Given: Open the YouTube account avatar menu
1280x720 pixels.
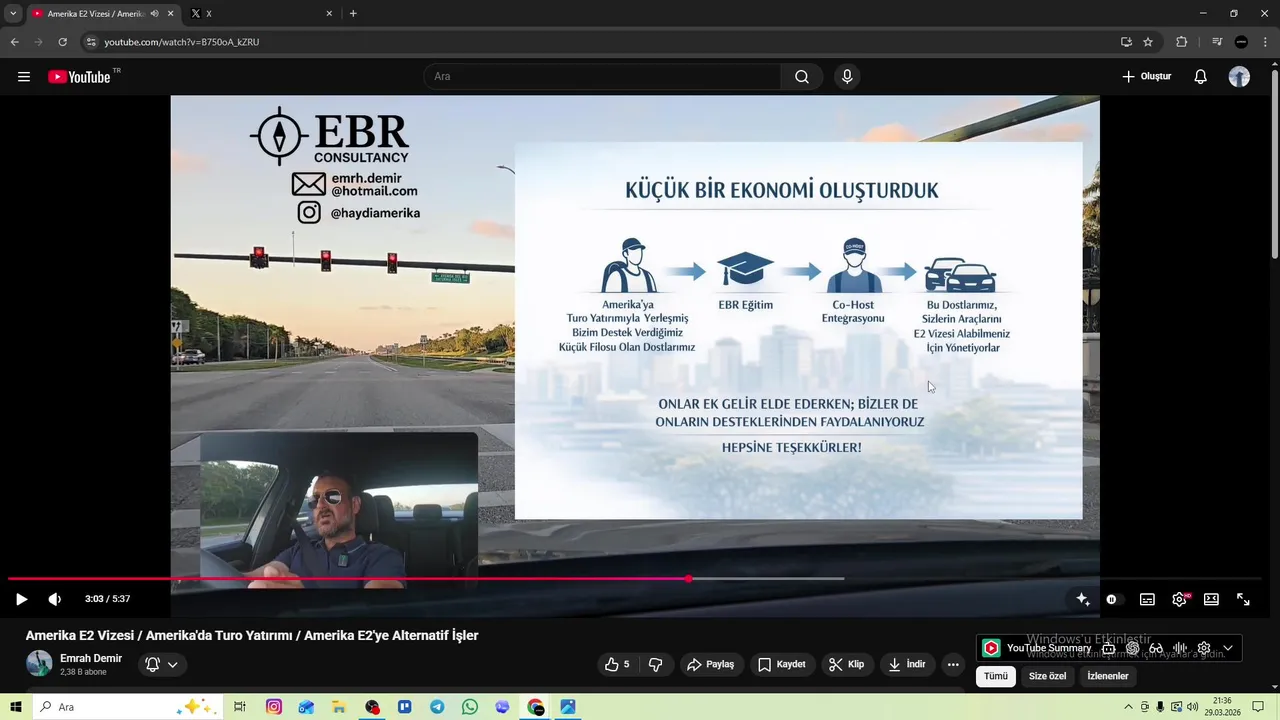Looking at the screenshot, I should coord(1239,77).
